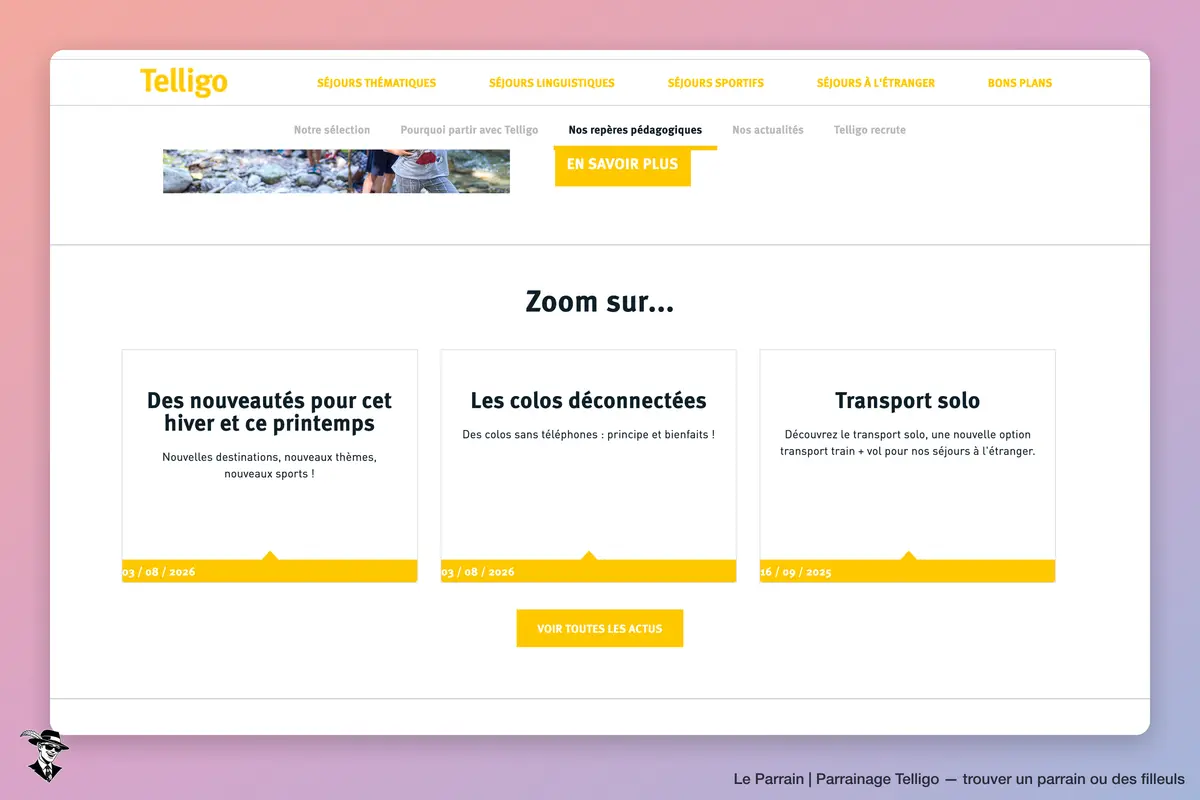The image size is (1200, 800).
Task: Select the Nos repères pédagogiques tab
Action: pos(635,130)
